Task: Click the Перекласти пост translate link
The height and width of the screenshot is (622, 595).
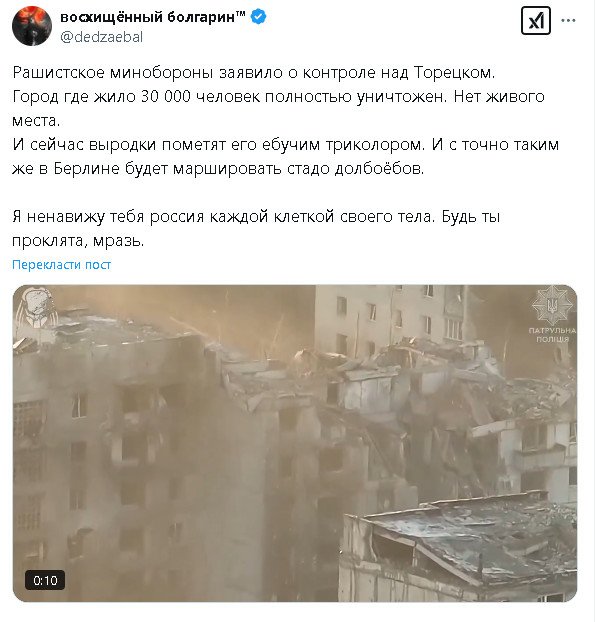Action: point(61,265)
